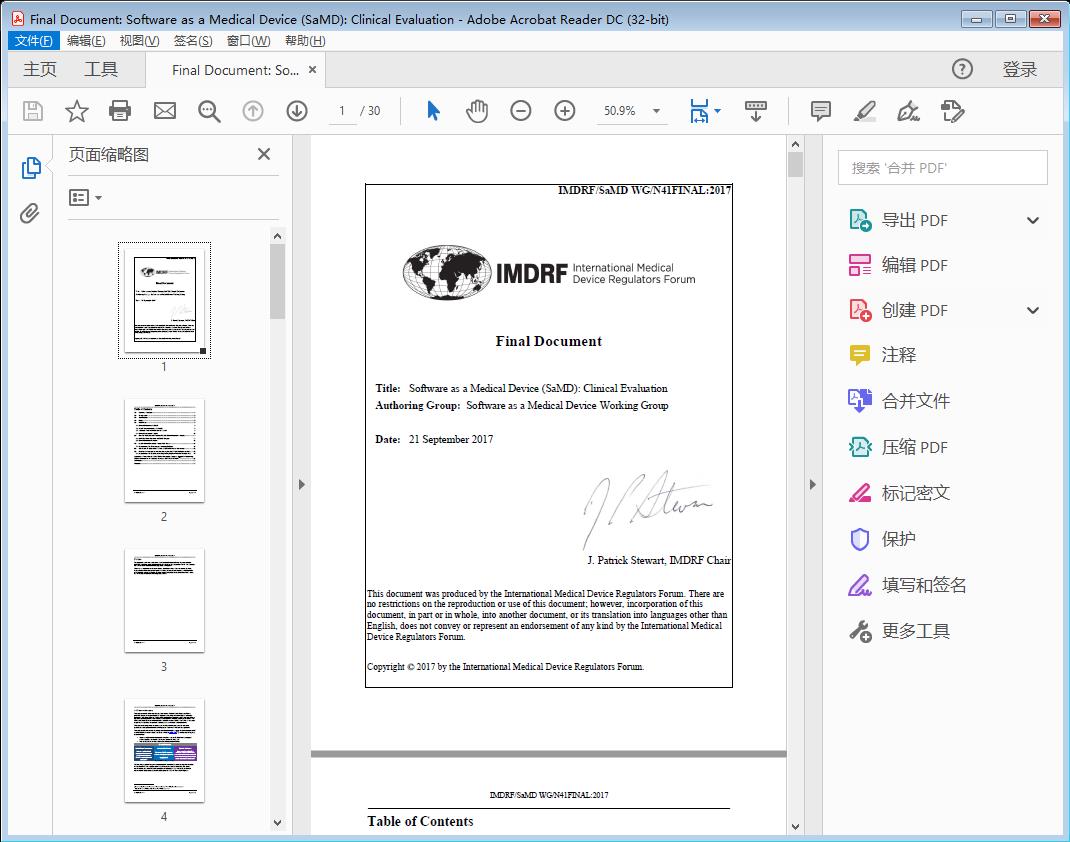1070x842 pixels.
Task: Select page 2 thumbnail
Action: coord(164,451)
